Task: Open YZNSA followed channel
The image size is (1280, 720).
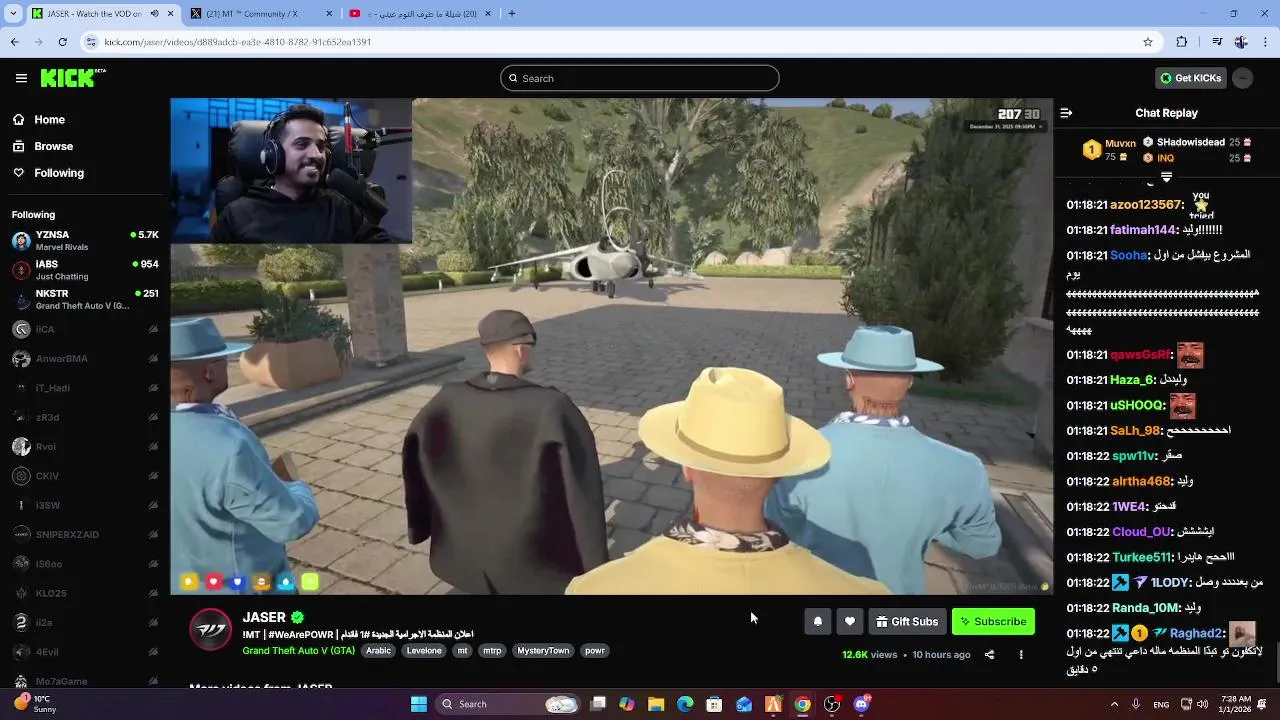Action: click(85, 241)
